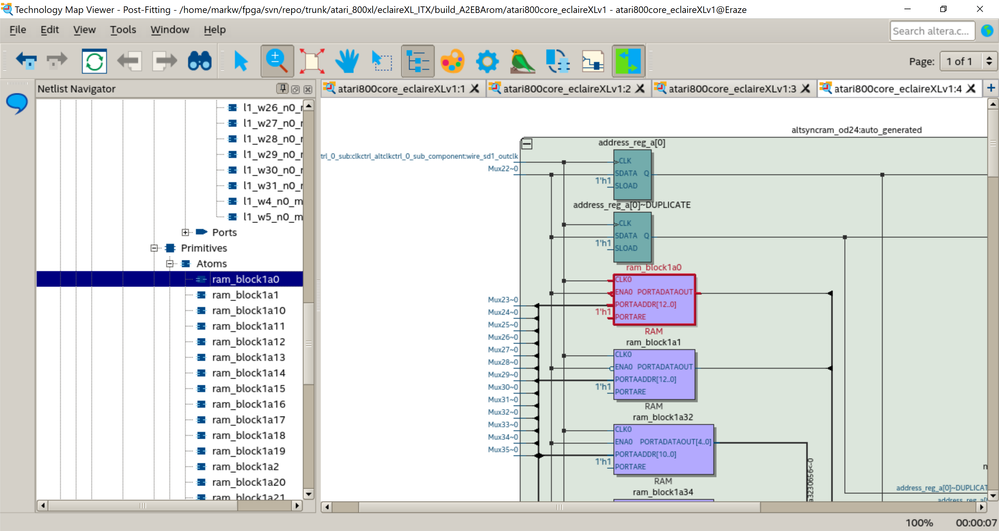Close the atari800core_eclaireXLv1:1 tab
This screenshot has height=531, width=999.
475,89
